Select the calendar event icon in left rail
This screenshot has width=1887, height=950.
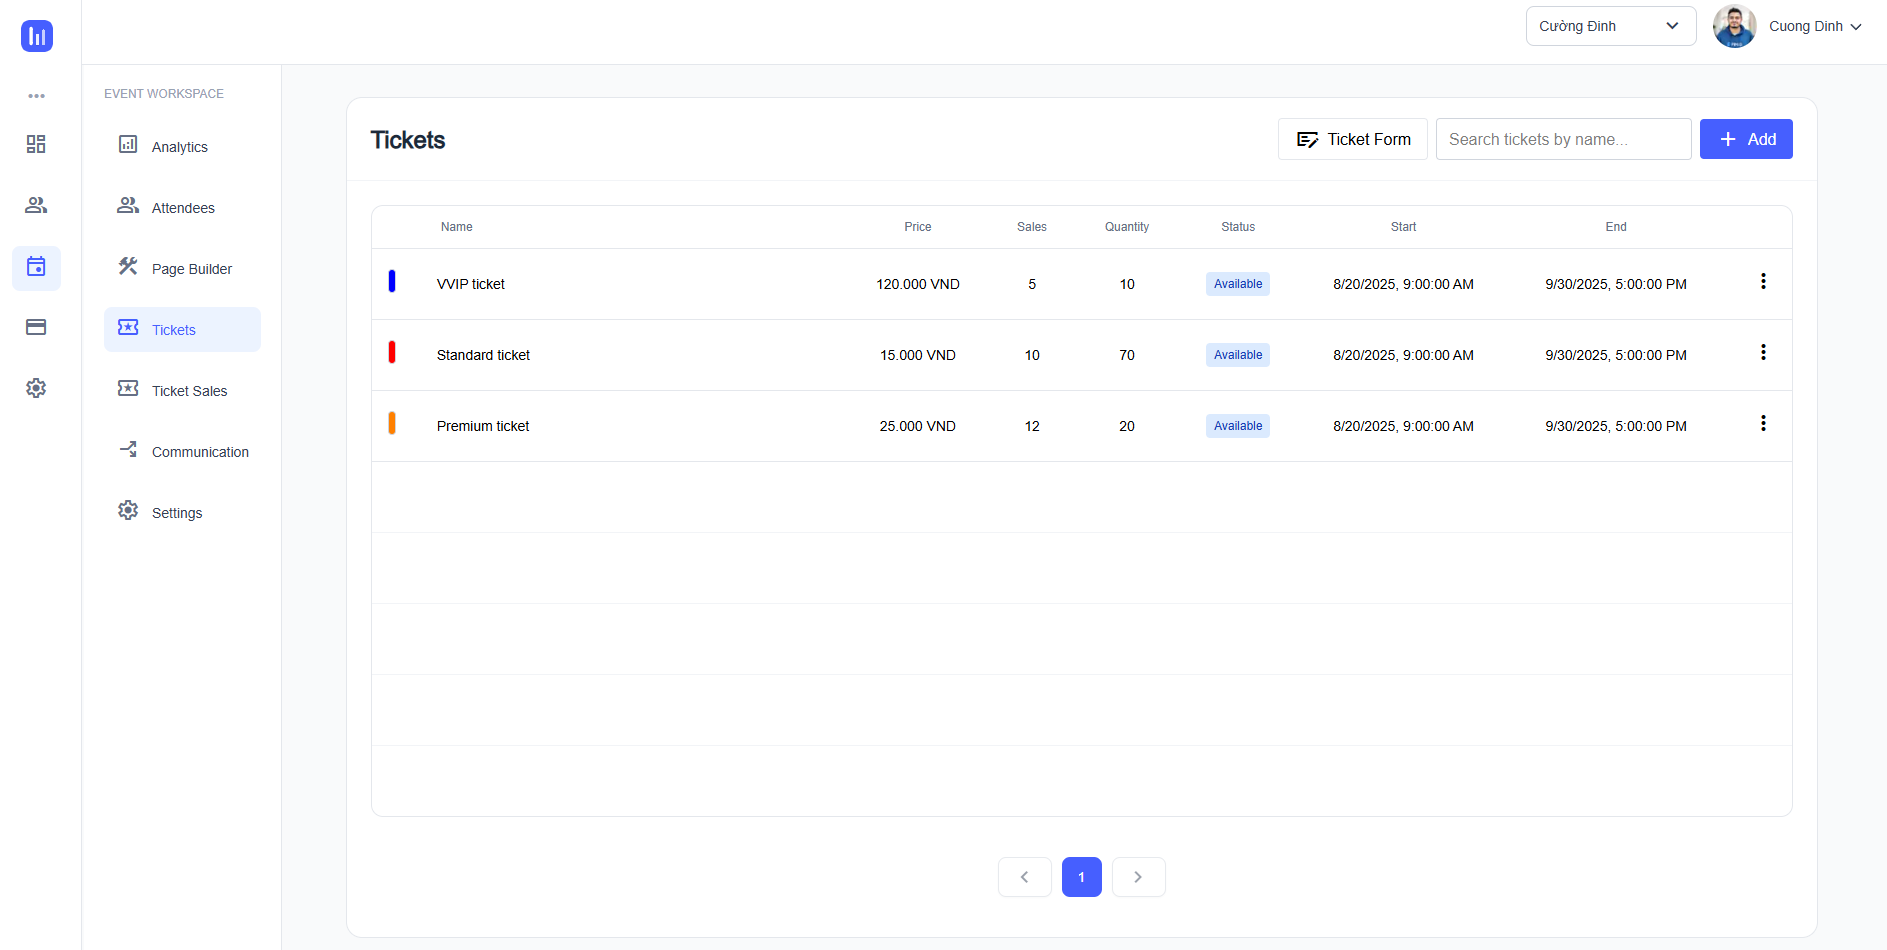click(36, 267)
